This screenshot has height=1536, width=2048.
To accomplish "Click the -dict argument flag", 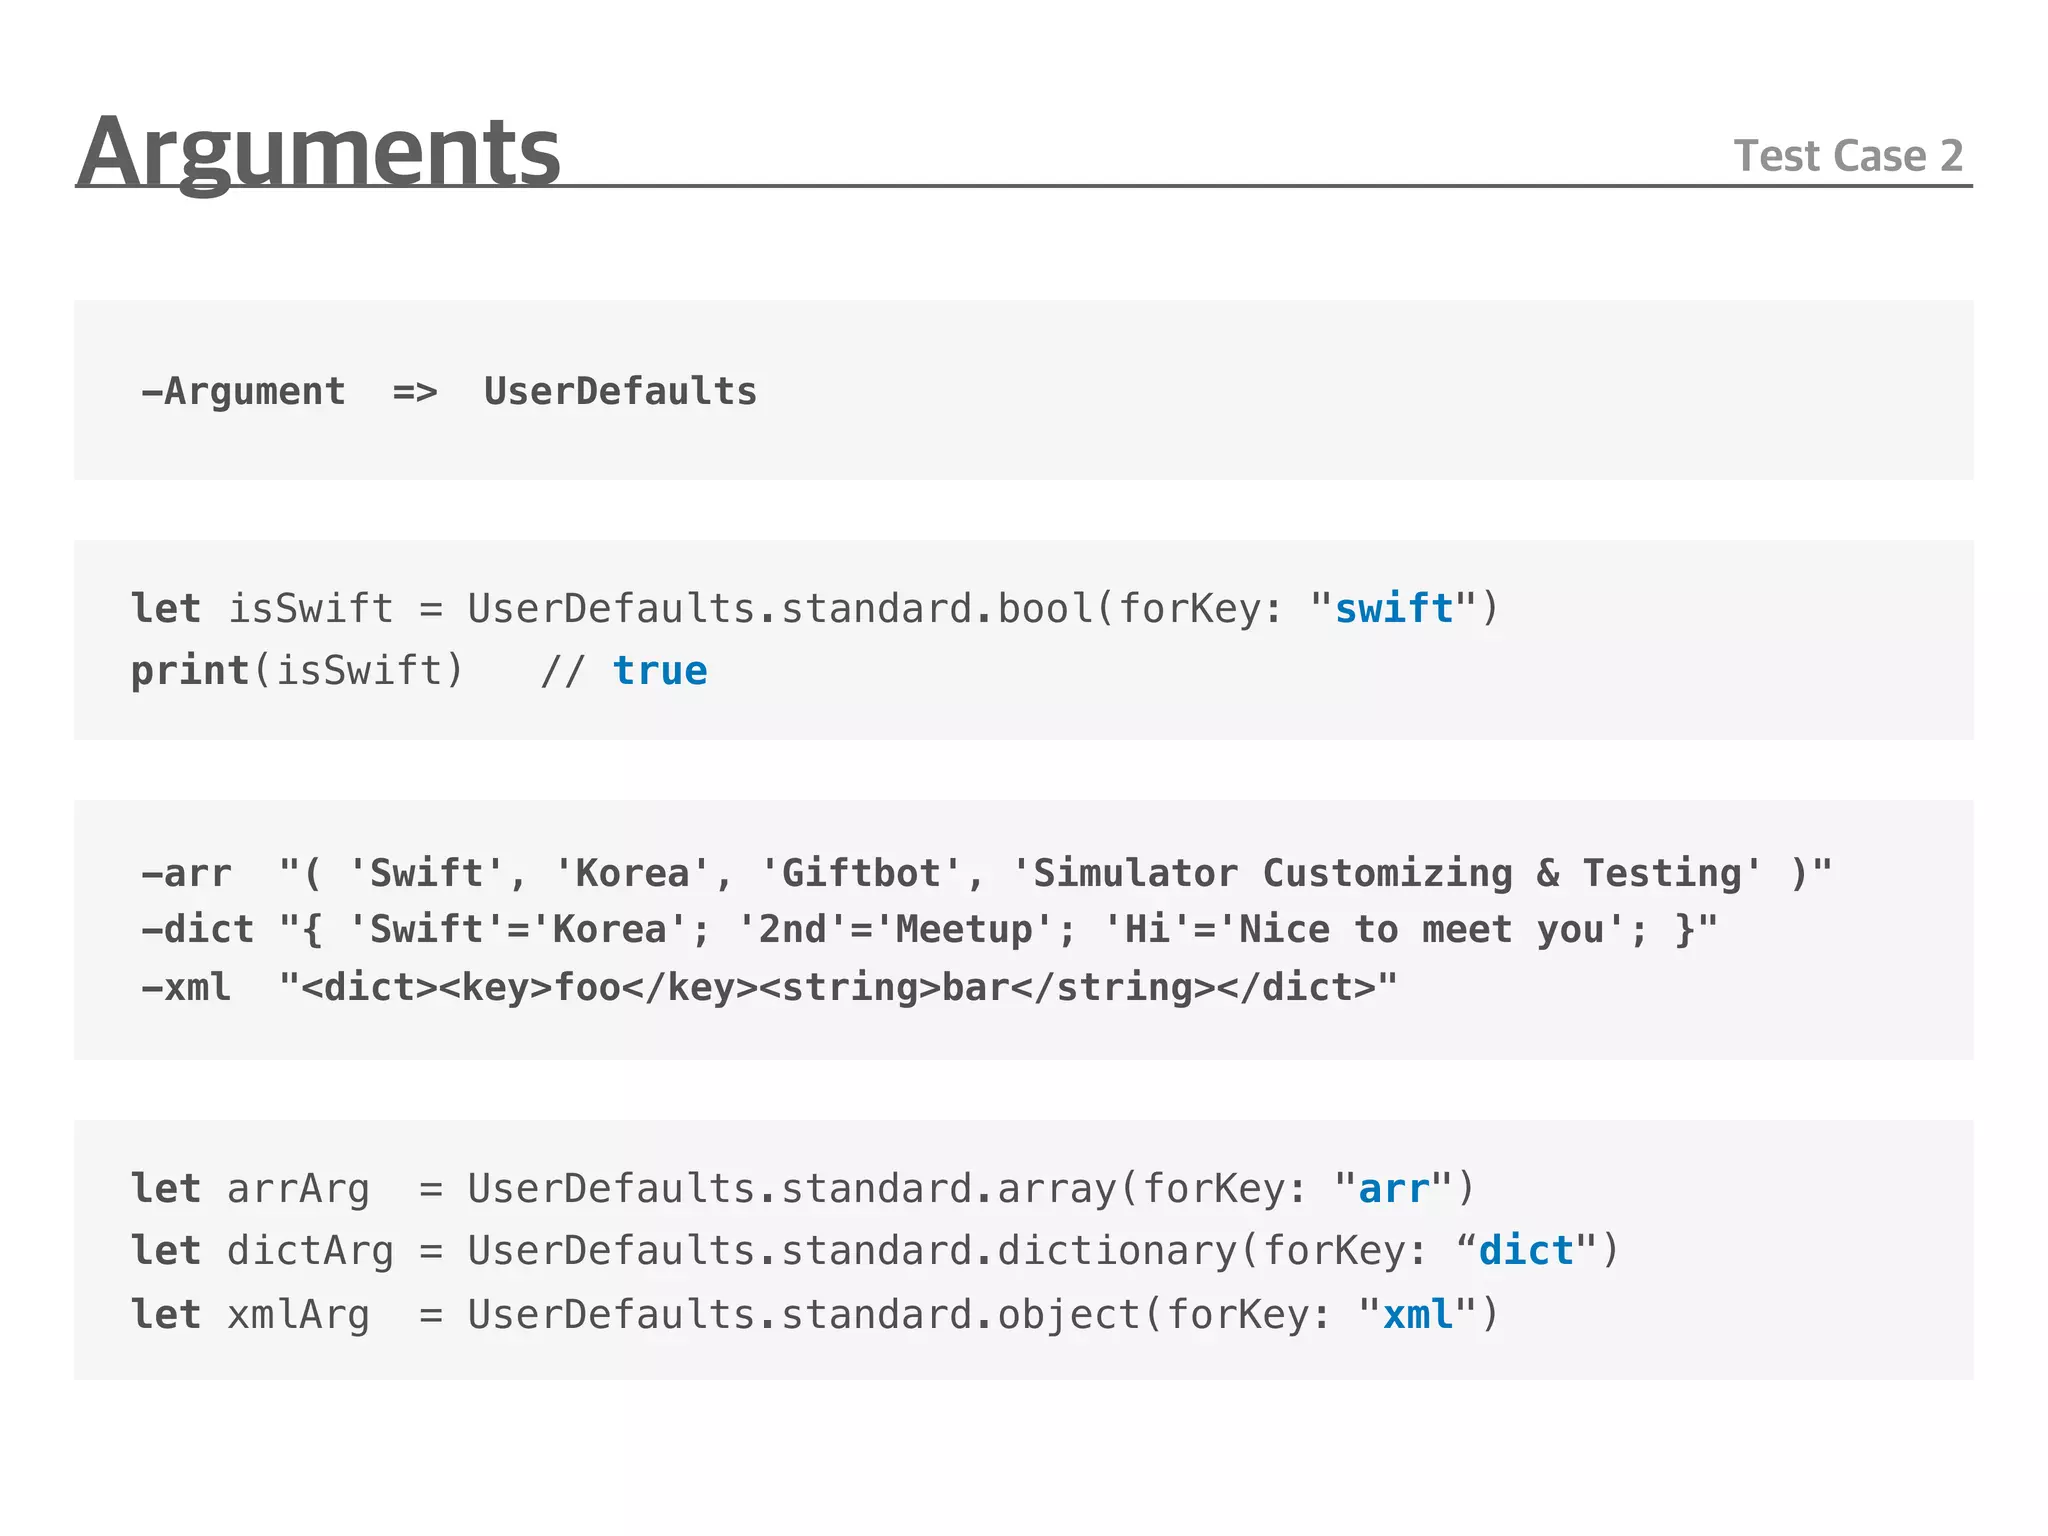I will 197,929.
